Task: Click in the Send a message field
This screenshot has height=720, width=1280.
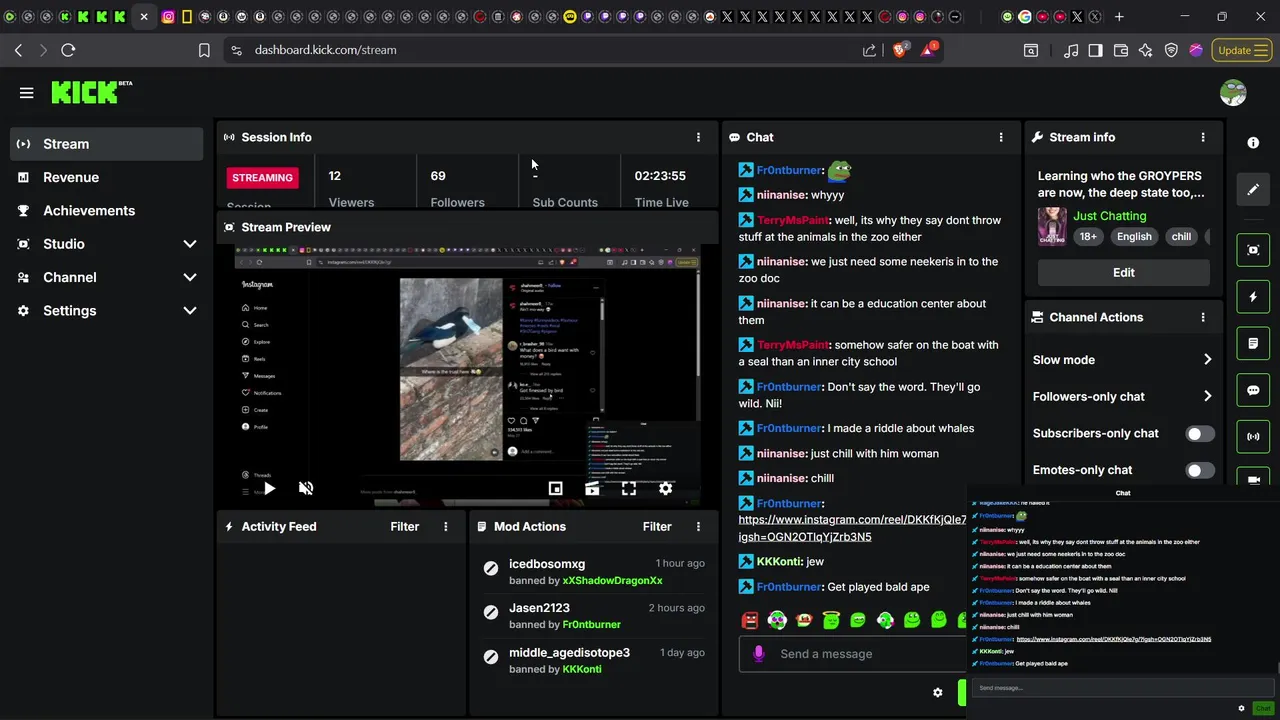Action: (x=855, y=653)
